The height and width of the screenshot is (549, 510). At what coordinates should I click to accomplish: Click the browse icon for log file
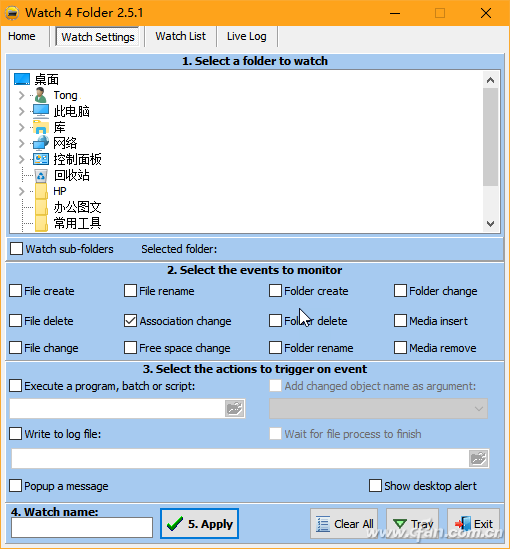click(x=478, y=458)
